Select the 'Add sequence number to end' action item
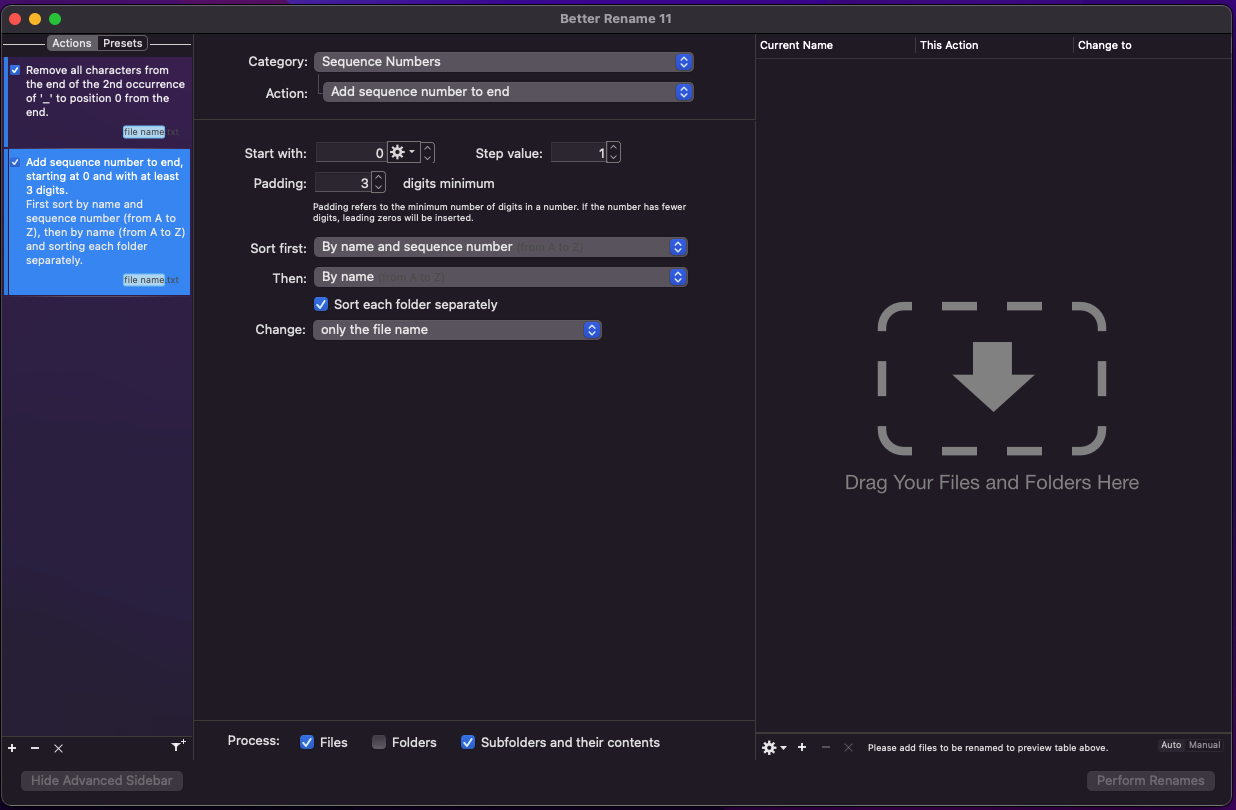This screenshot has width=1236, height=810. (98, 222)
